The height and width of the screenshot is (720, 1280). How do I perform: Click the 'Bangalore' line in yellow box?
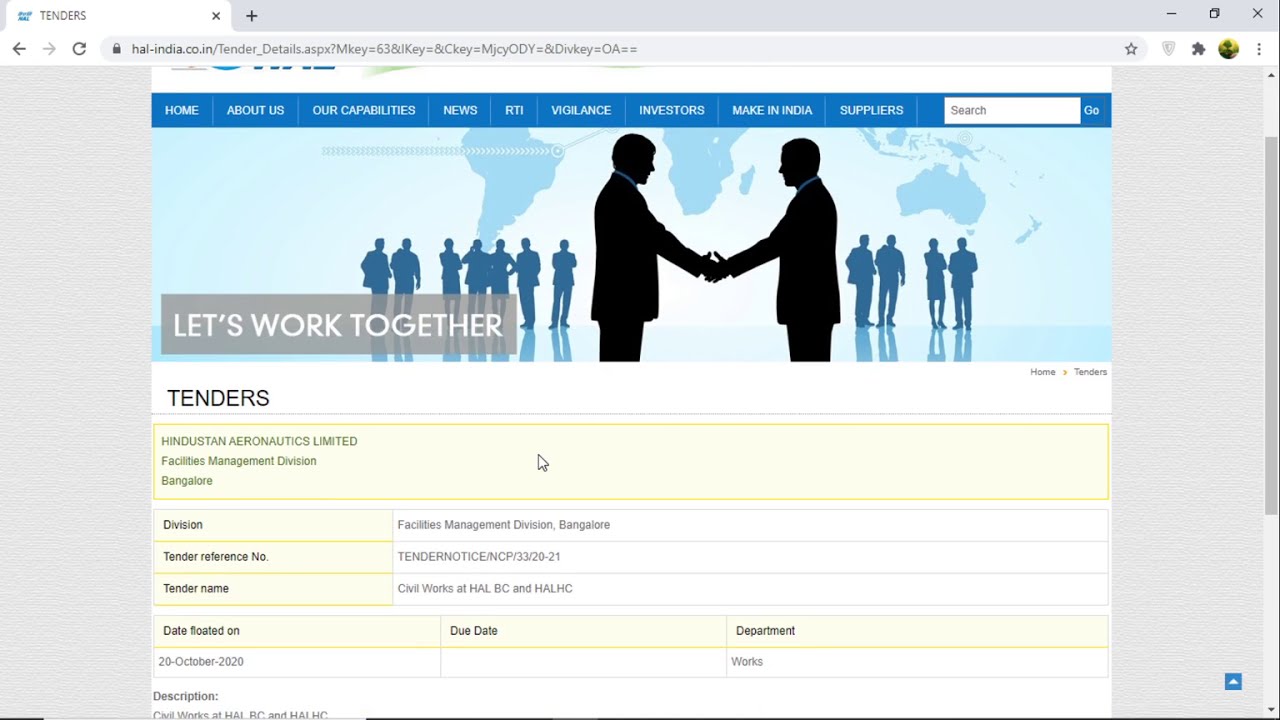click(187, 481)
